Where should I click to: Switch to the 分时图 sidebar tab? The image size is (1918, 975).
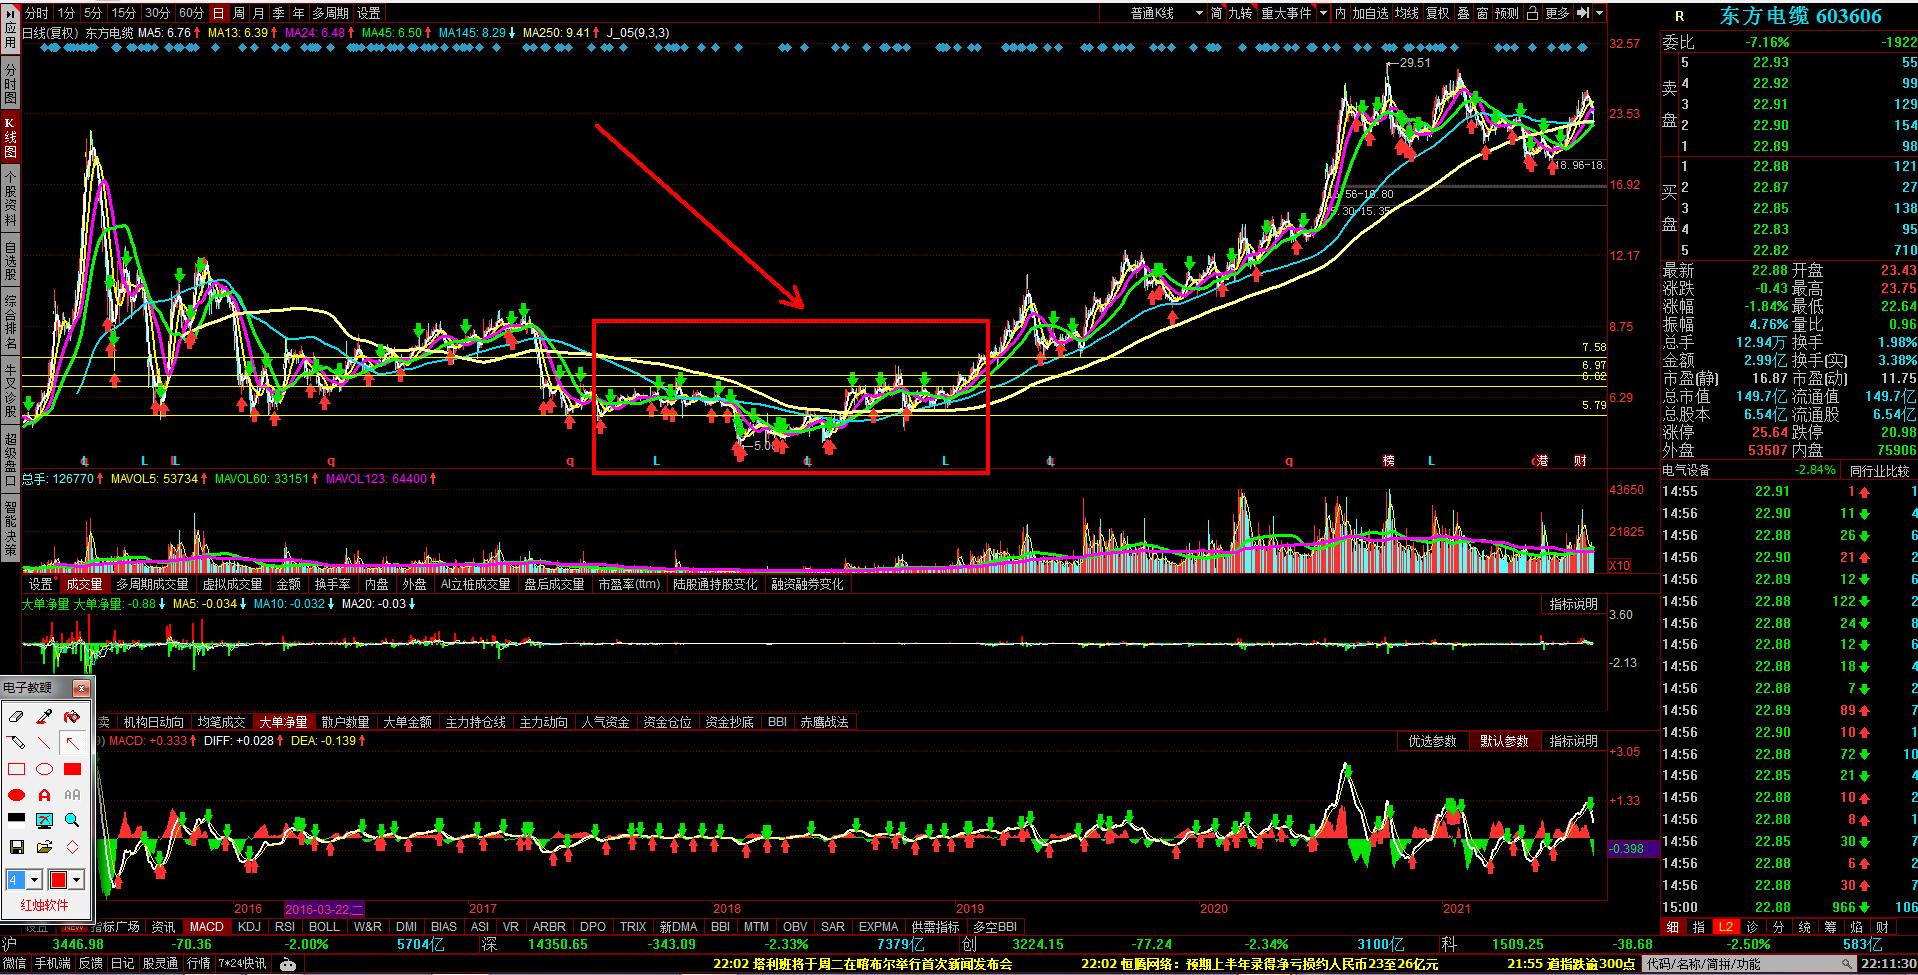click(x=10, y=84)
